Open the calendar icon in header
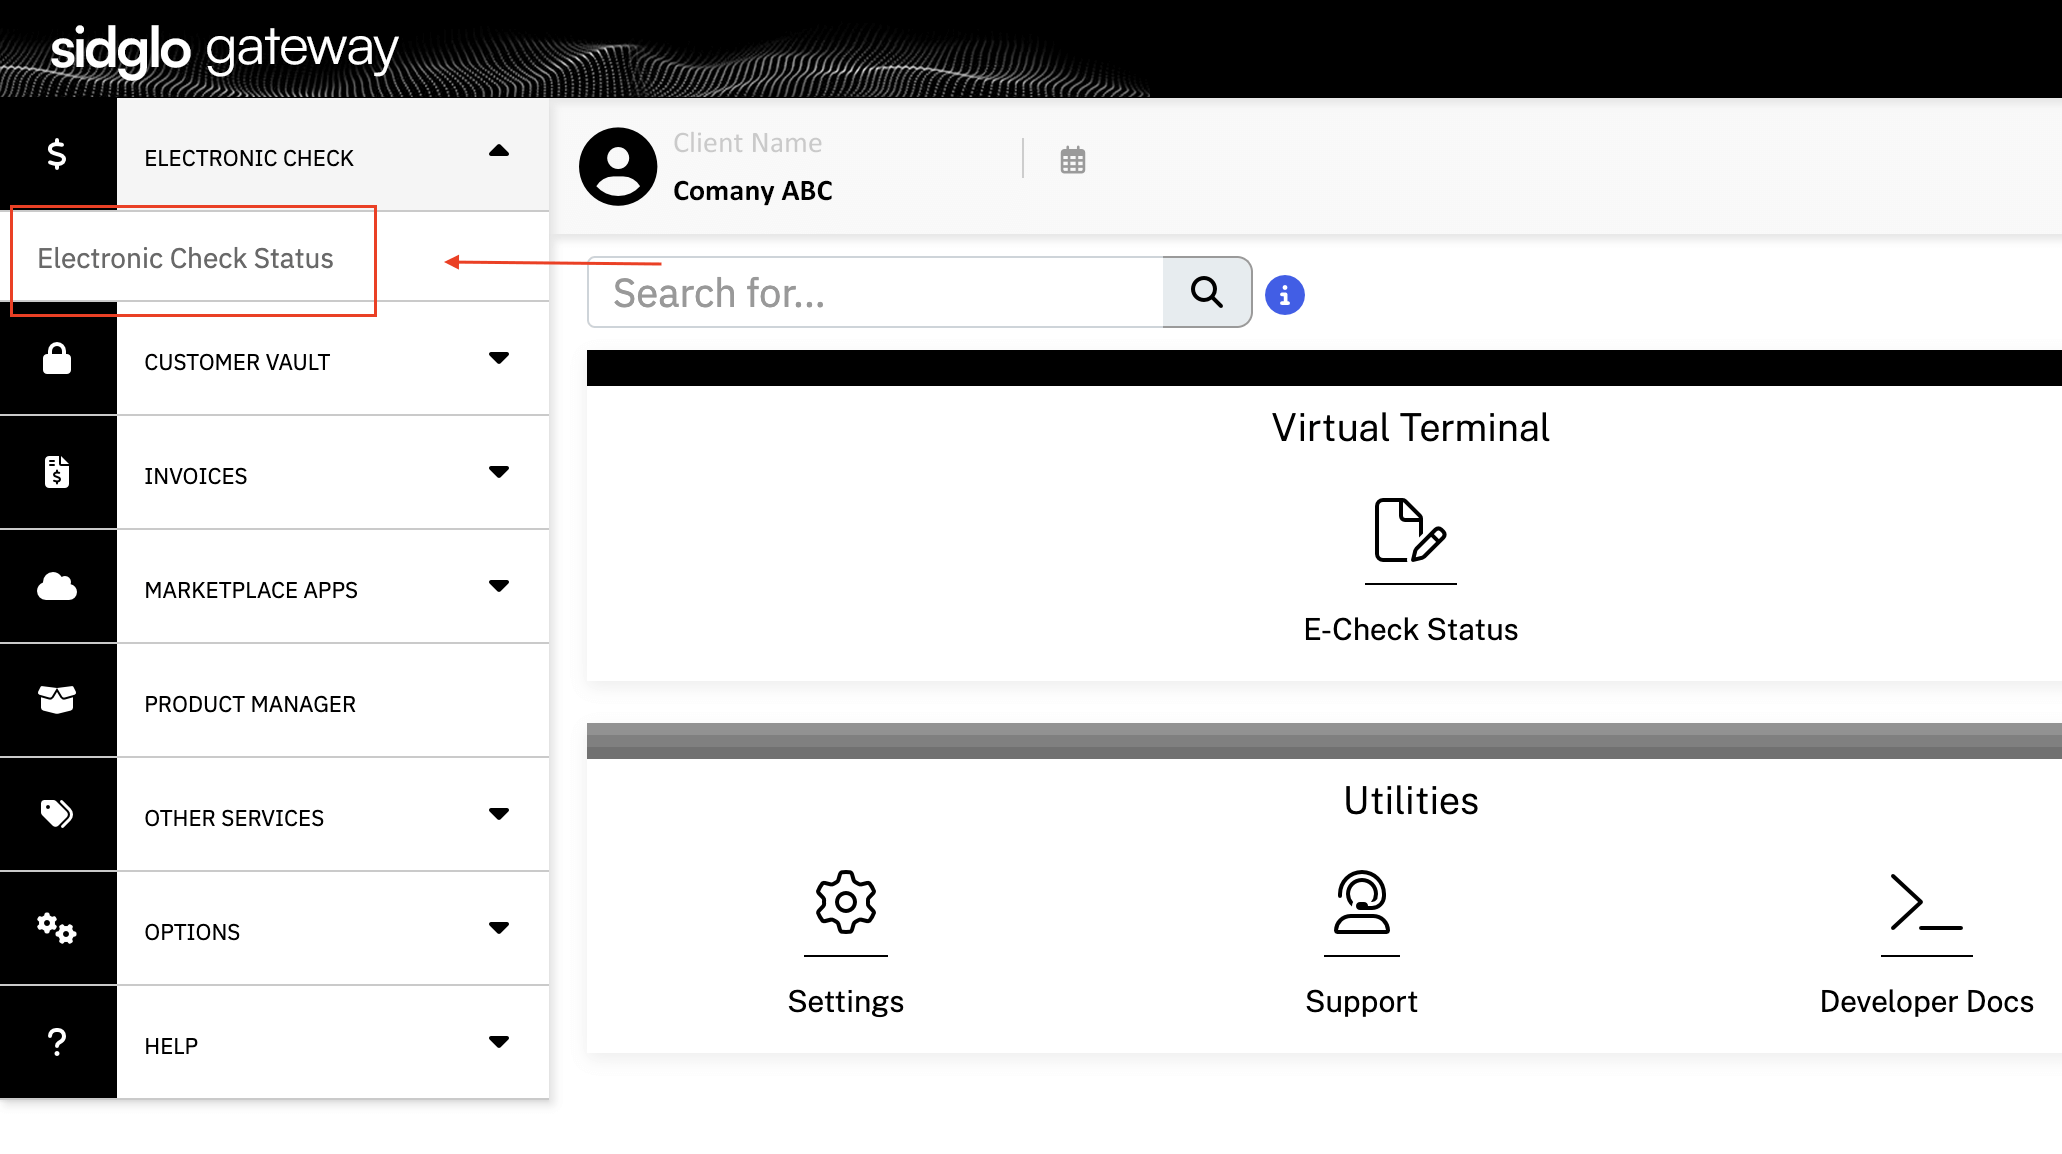 click(1073, 160)
